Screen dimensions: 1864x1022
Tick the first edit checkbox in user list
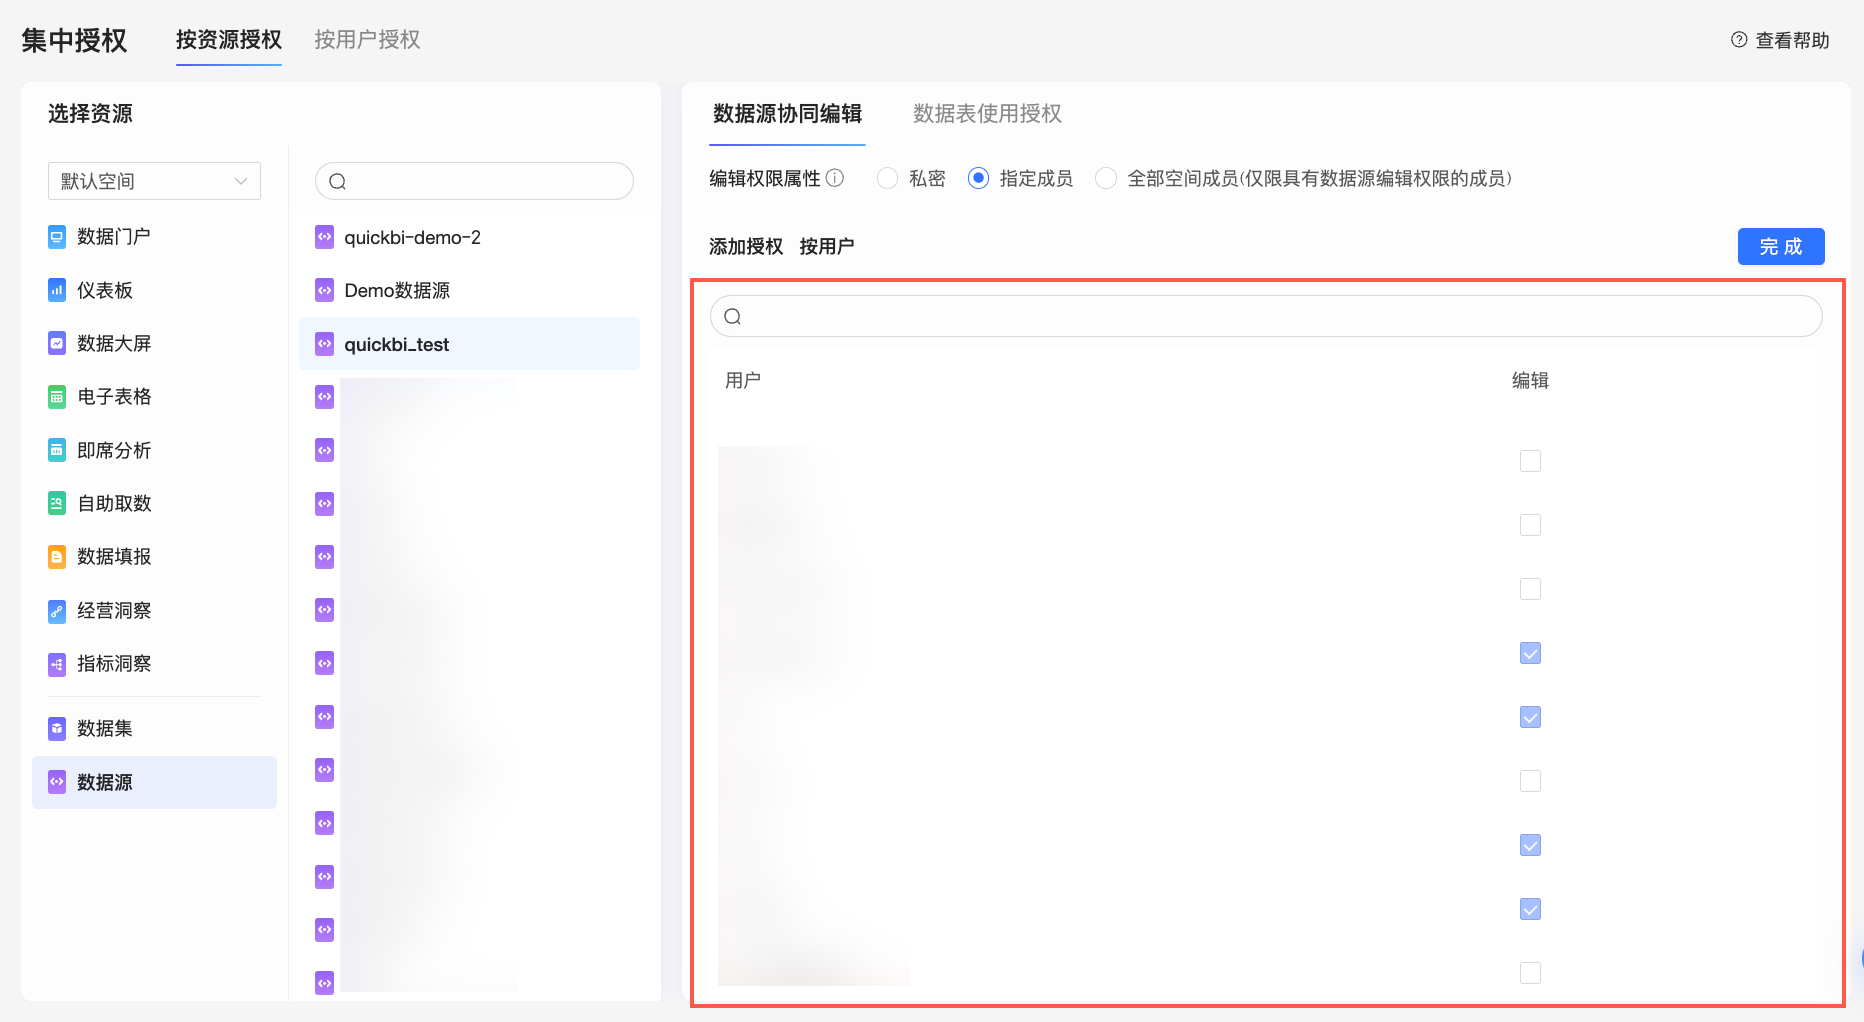1530,461
